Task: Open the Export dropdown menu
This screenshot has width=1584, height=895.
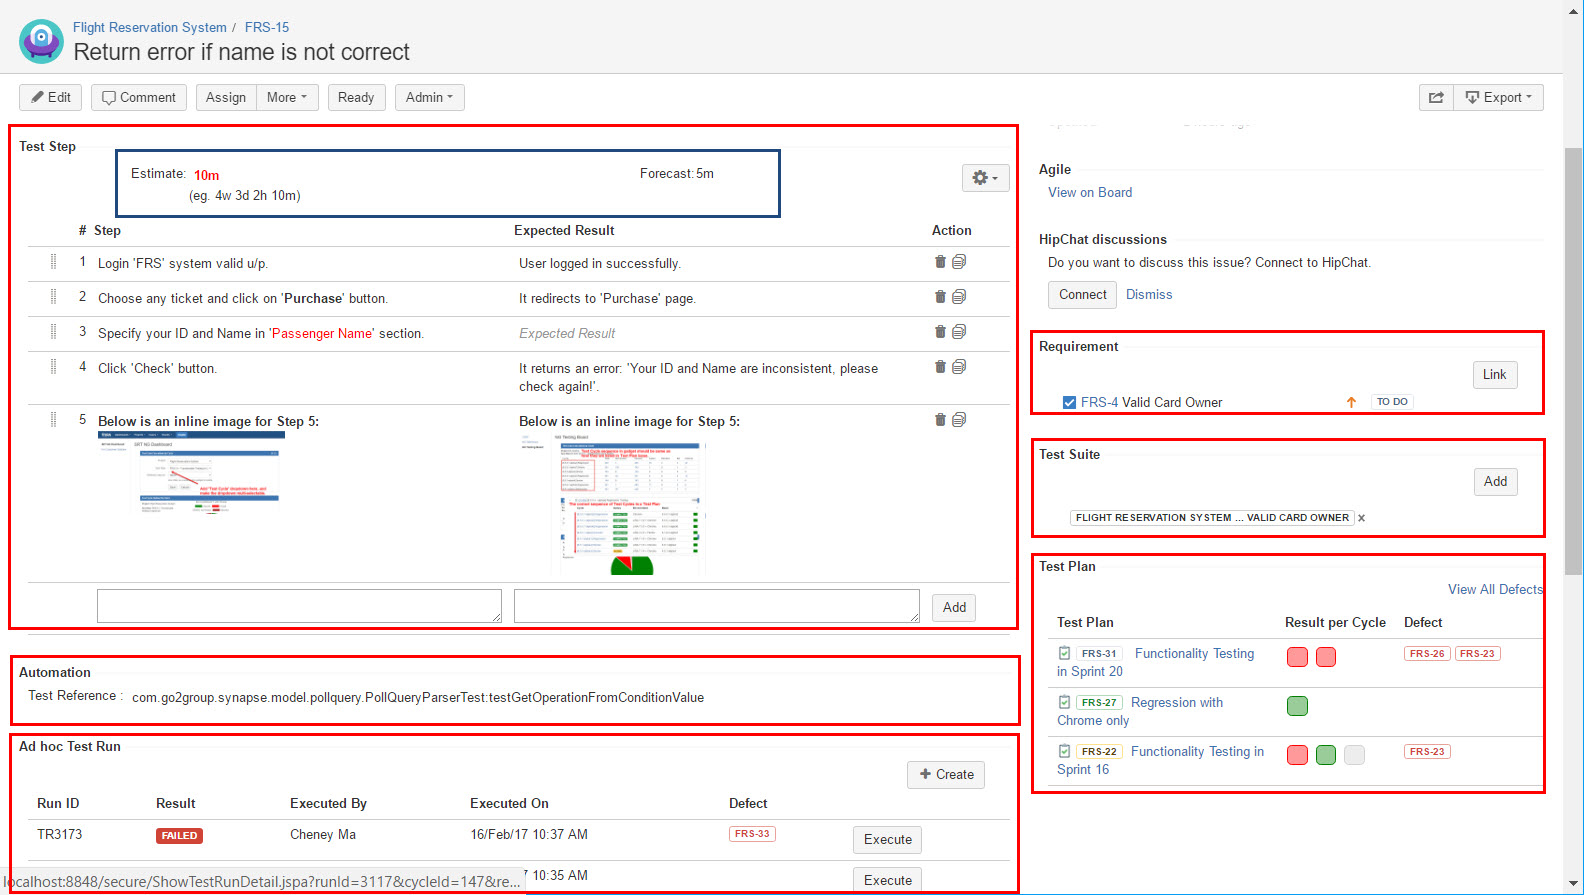Action: coord(1498,97)
